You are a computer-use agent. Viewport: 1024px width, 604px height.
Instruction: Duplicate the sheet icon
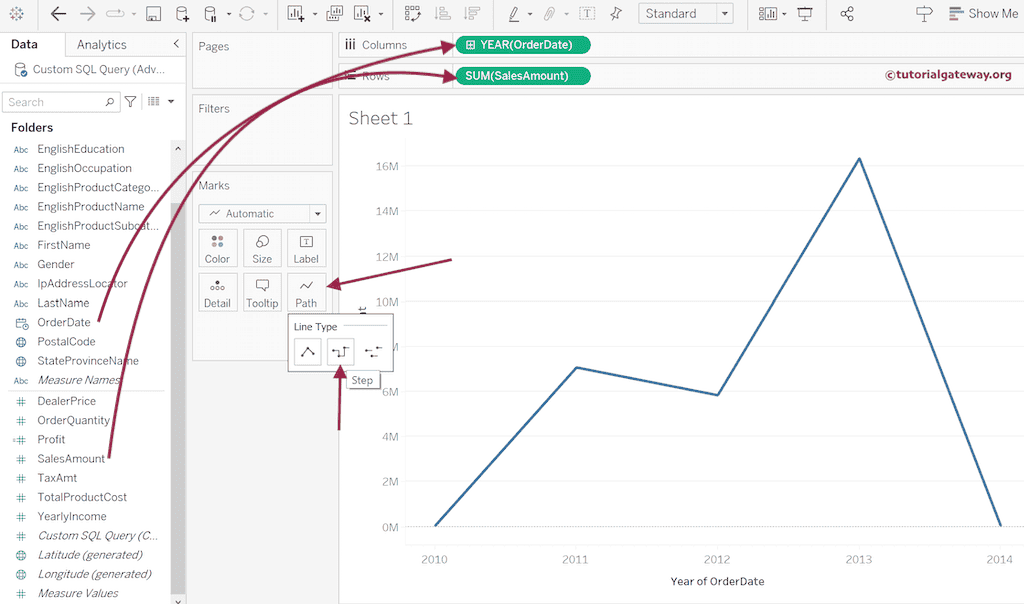click(334, 14)
